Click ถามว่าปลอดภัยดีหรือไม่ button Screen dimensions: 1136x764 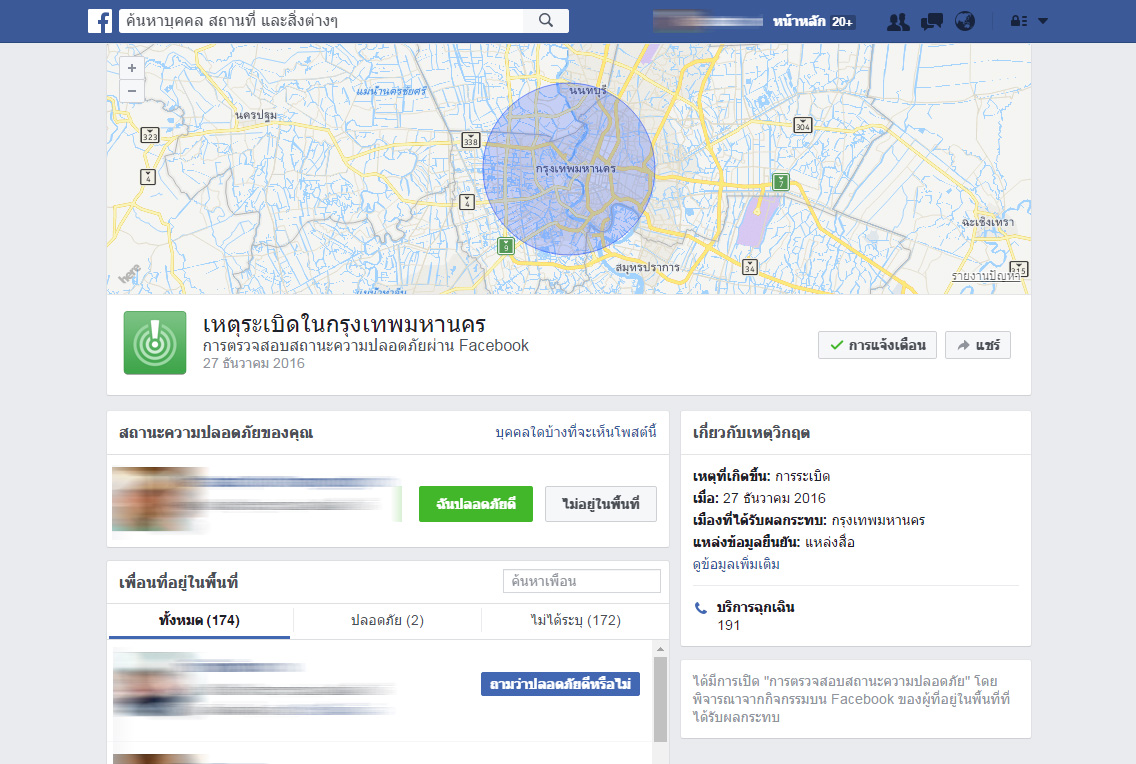click(x=560, y=684)
